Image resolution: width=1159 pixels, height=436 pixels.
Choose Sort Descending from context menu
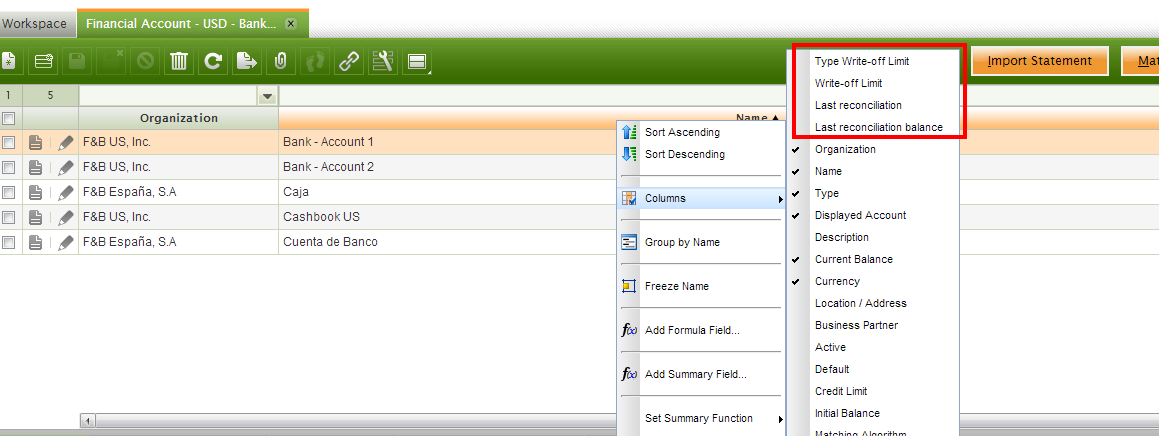[x=701, y=154]
